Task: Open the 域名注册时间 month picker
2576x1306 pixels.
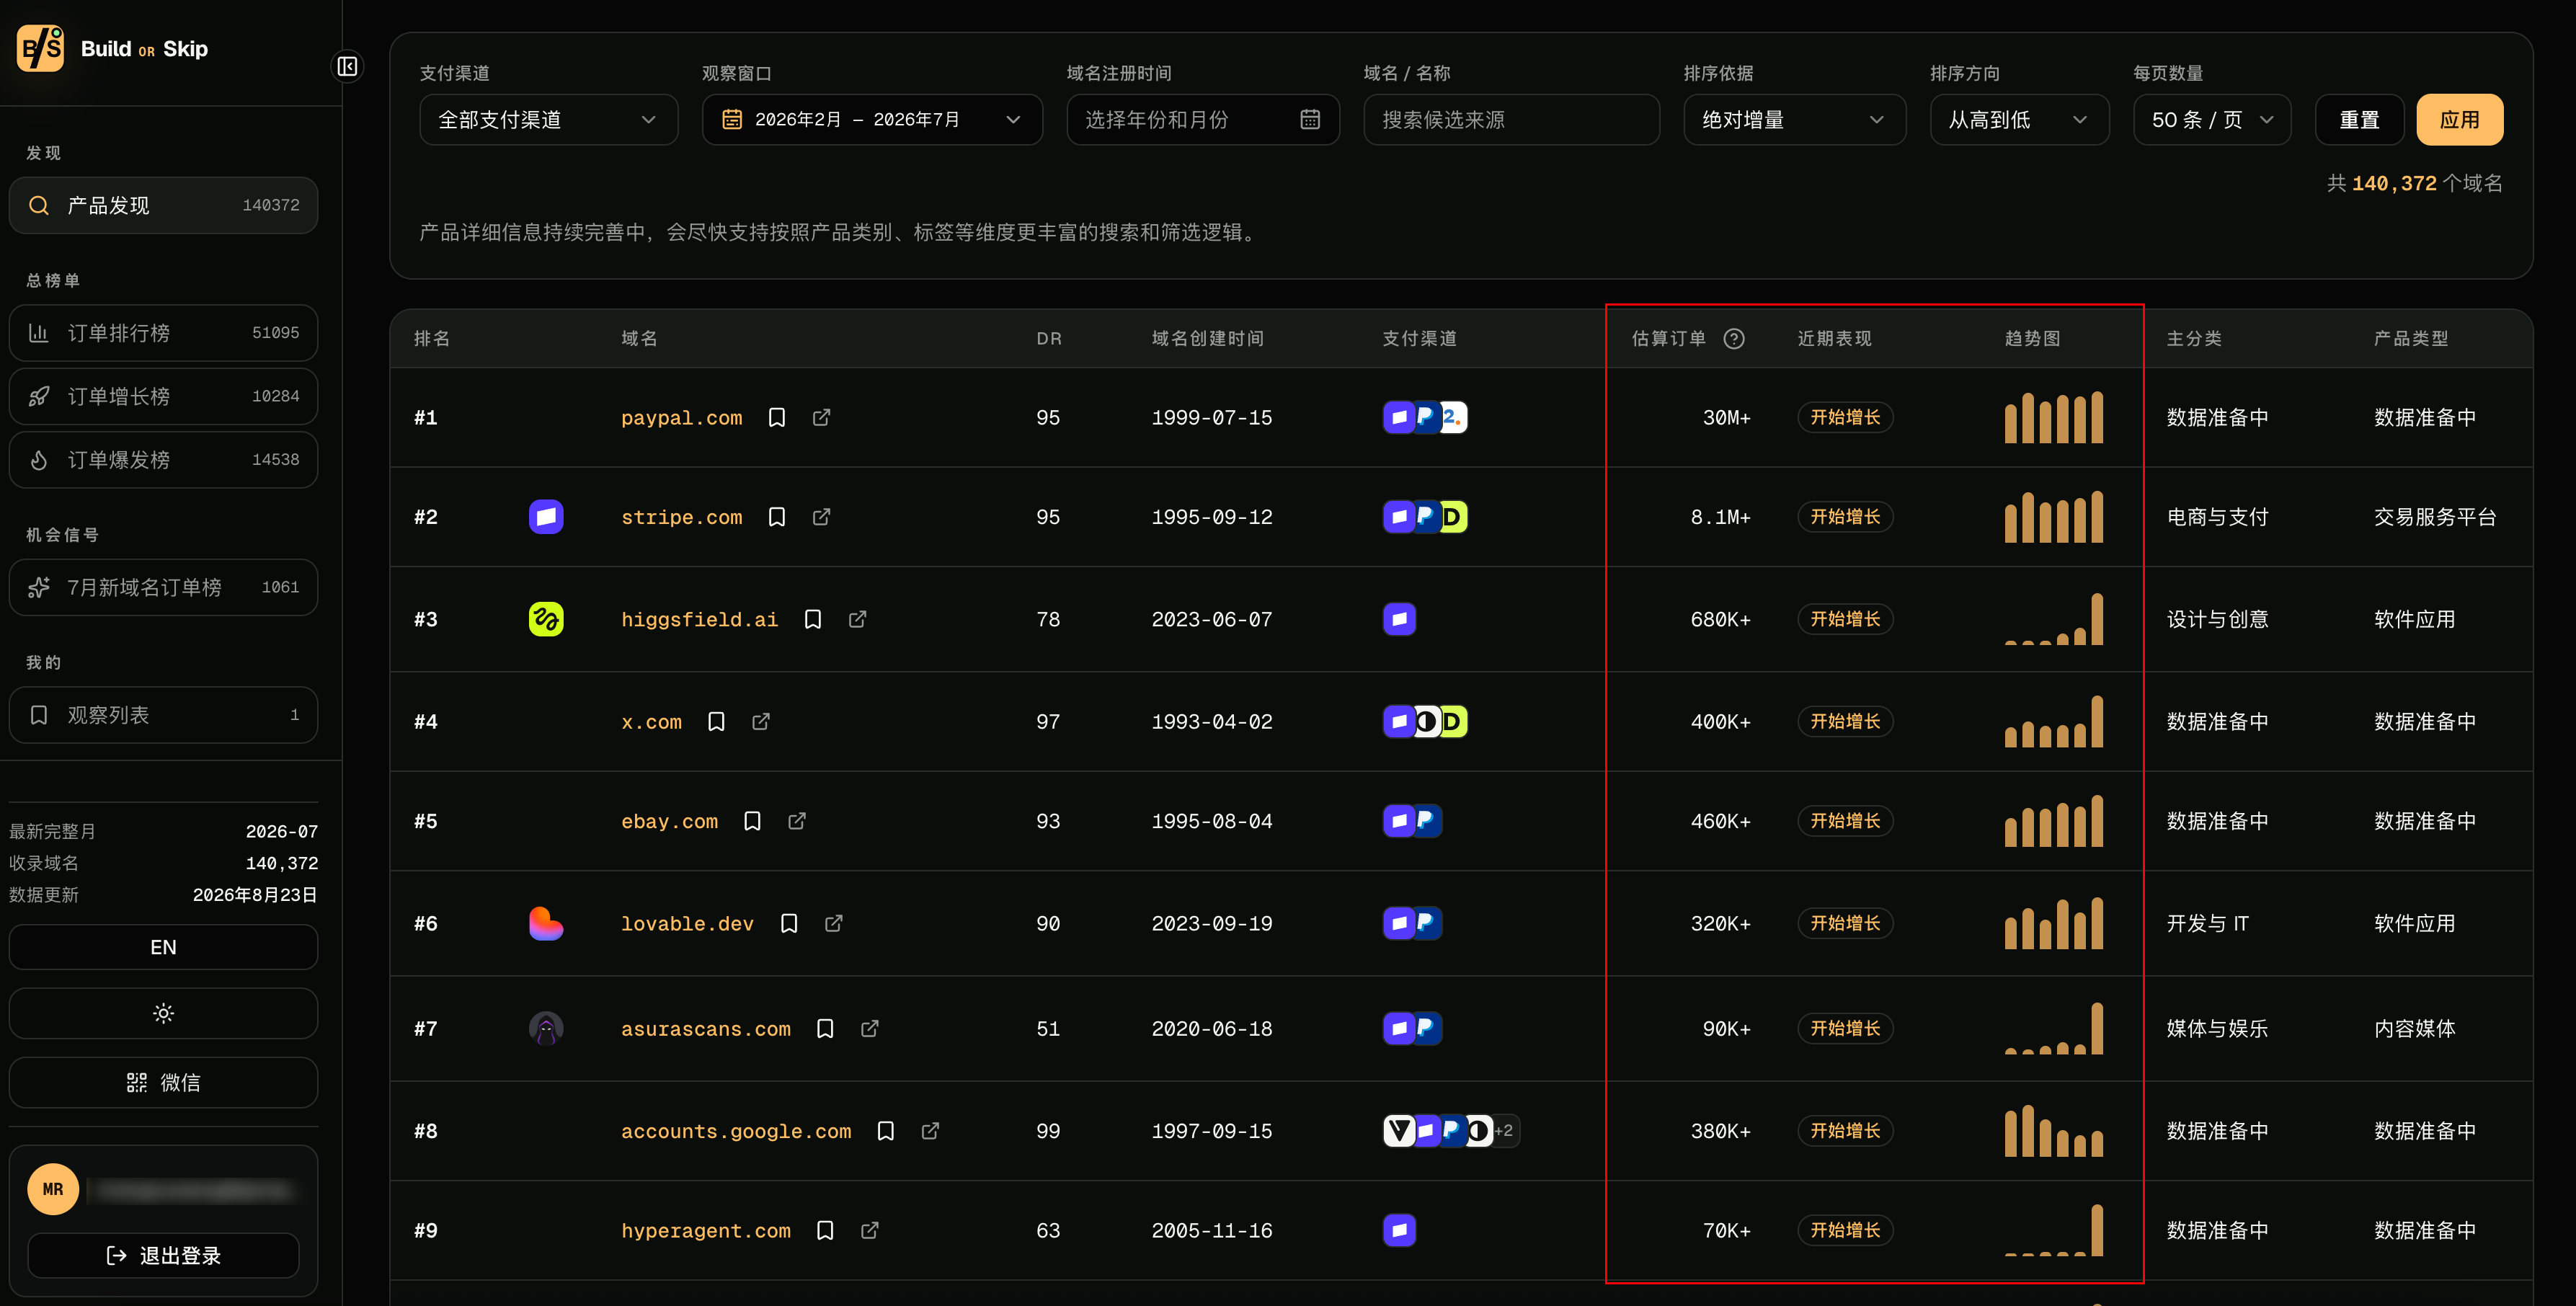Action: pos(1203,120)
